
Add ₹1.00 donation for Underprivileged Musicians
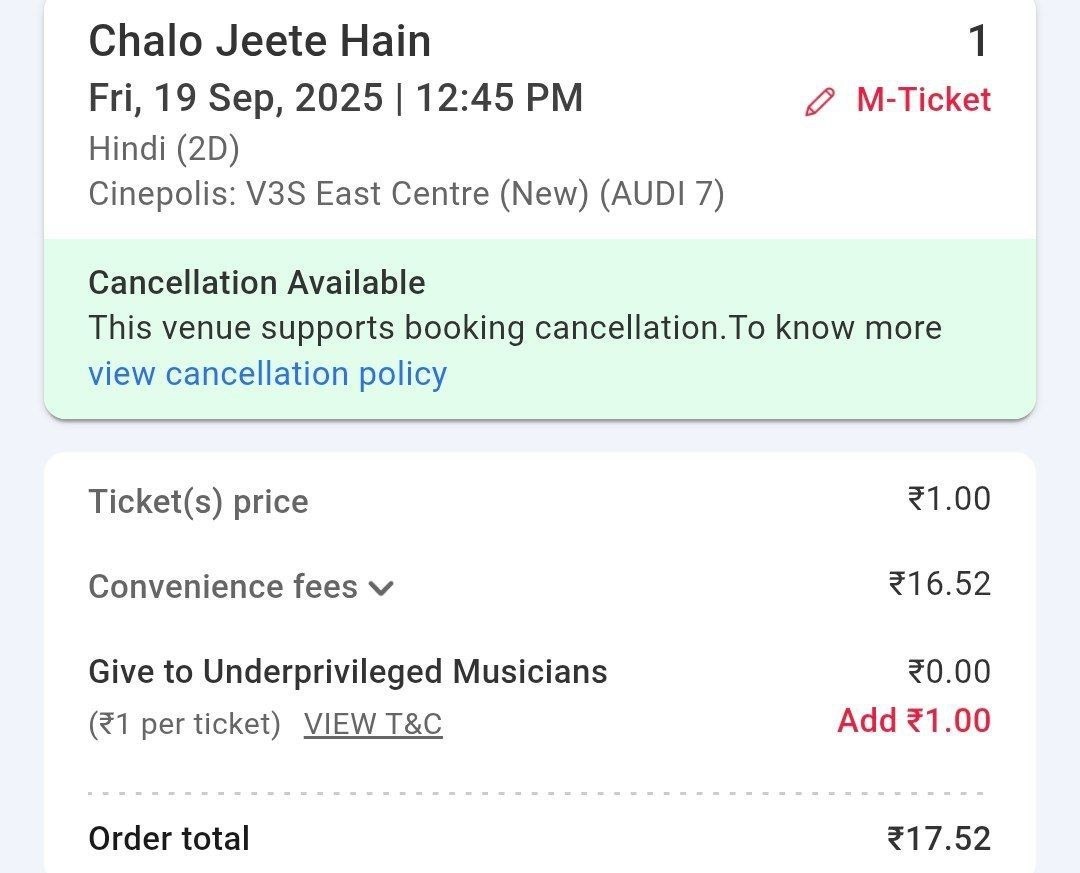click(914, 720)
